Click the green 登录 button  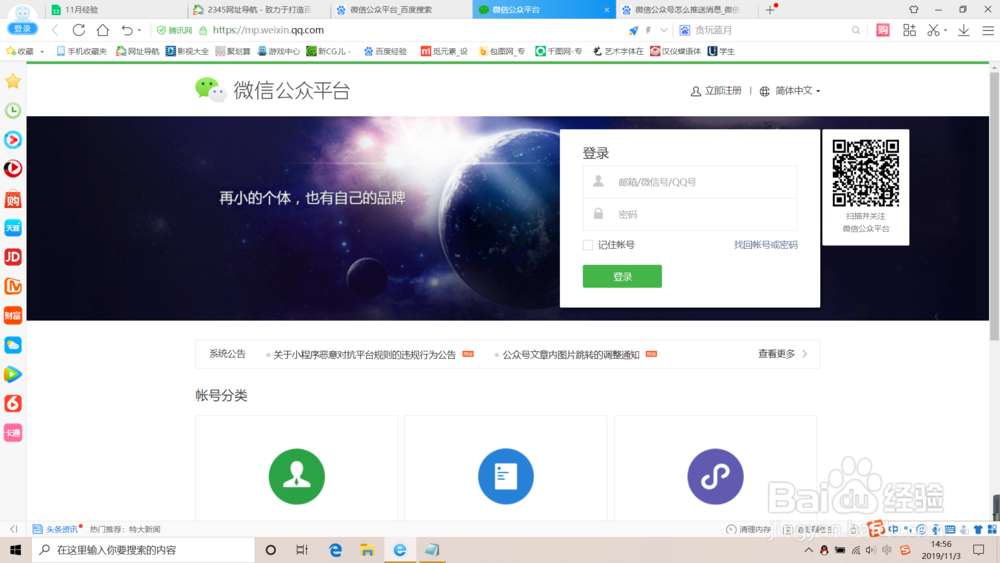pos(622,276)
